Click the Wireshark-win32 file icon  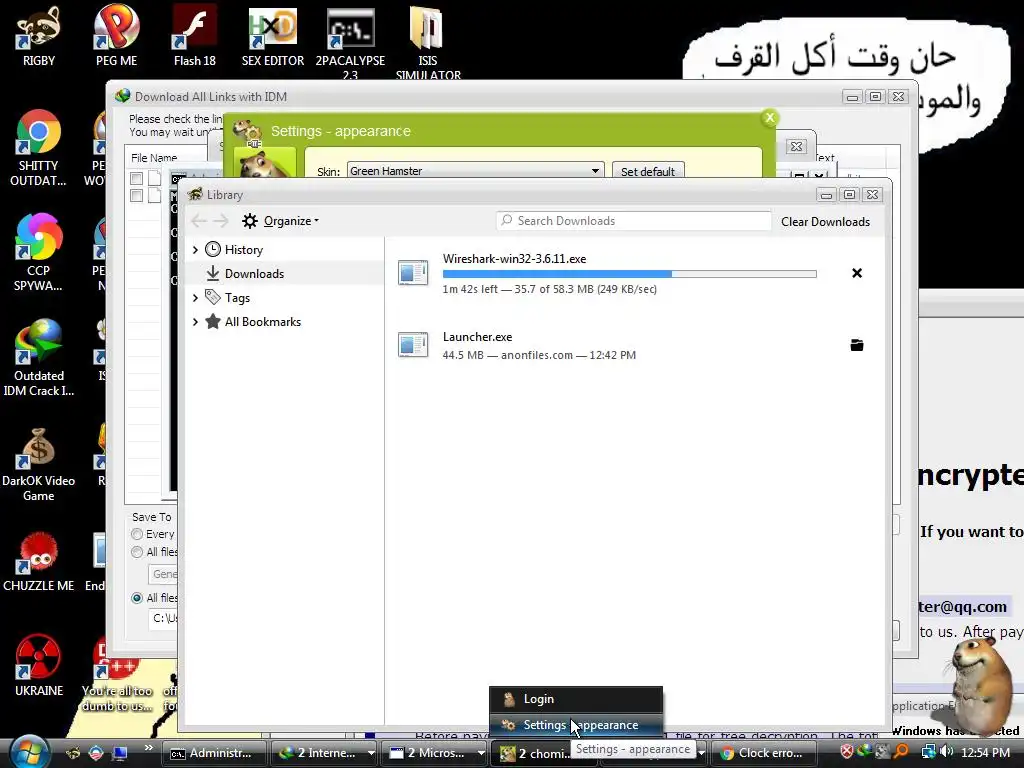click(413, 272)
